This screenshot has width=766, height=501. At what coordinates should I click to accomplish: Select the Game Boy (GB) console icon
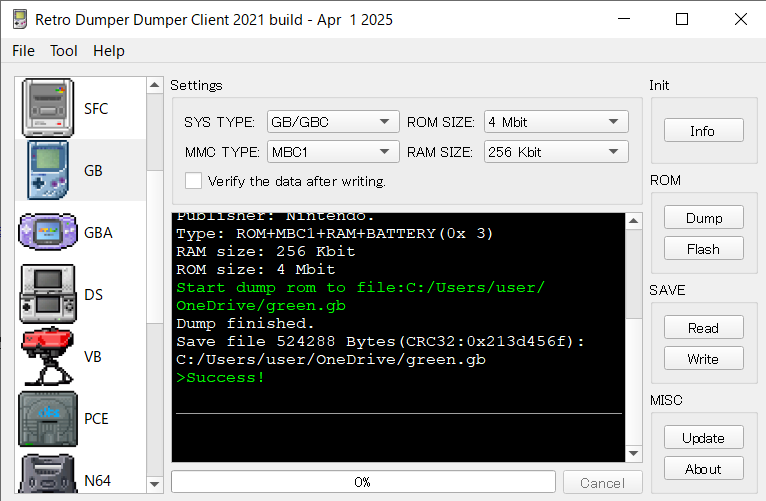click(48, 170)
